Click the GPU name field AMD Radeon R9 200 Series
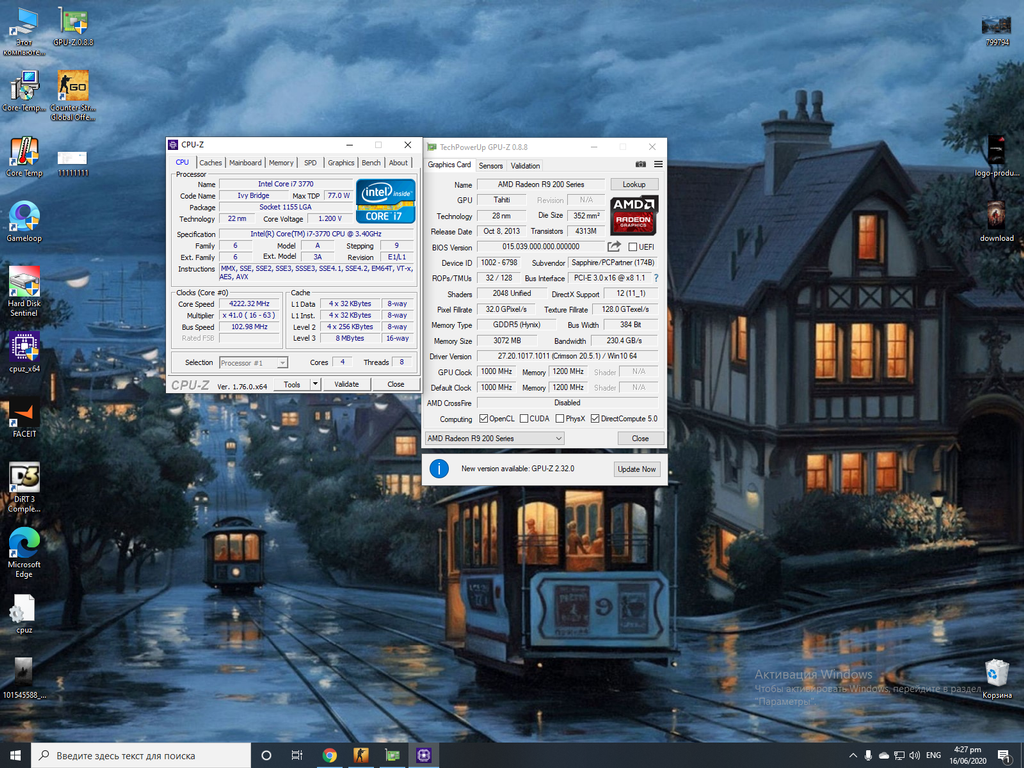Viewport: 1024px width, 768px height. point(540,184)
